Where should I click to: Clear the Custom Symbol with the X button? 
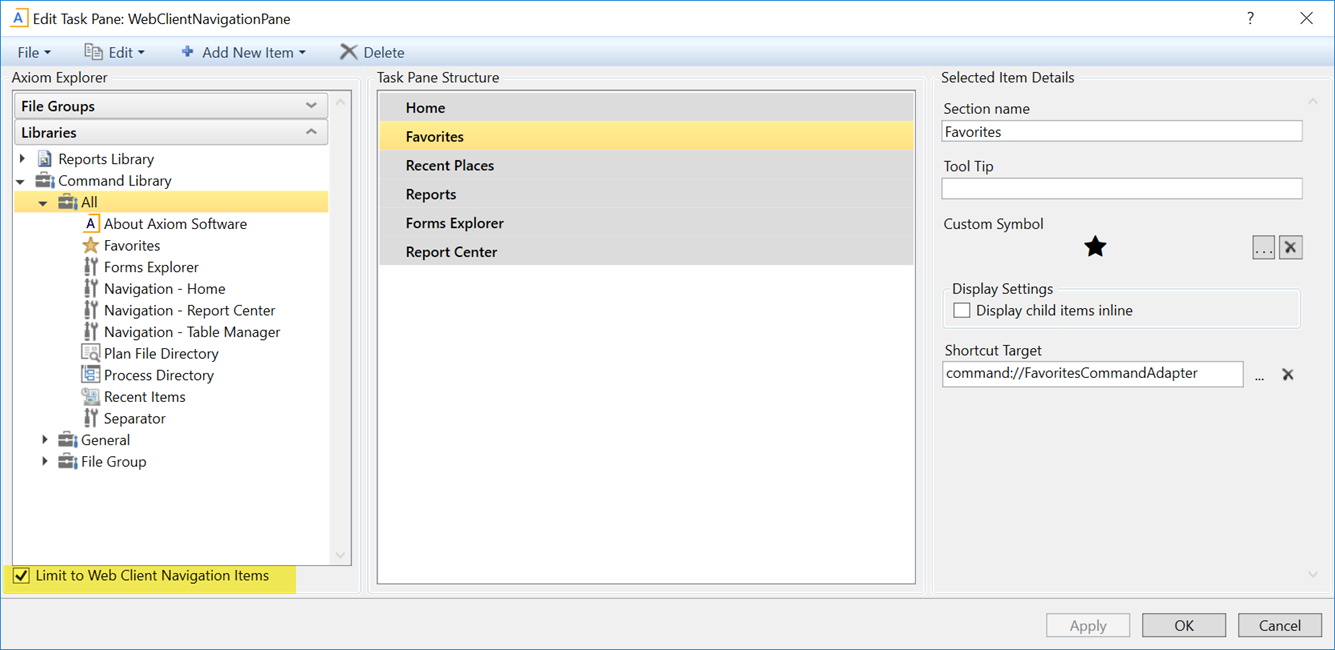click(x=1291, y=248)
